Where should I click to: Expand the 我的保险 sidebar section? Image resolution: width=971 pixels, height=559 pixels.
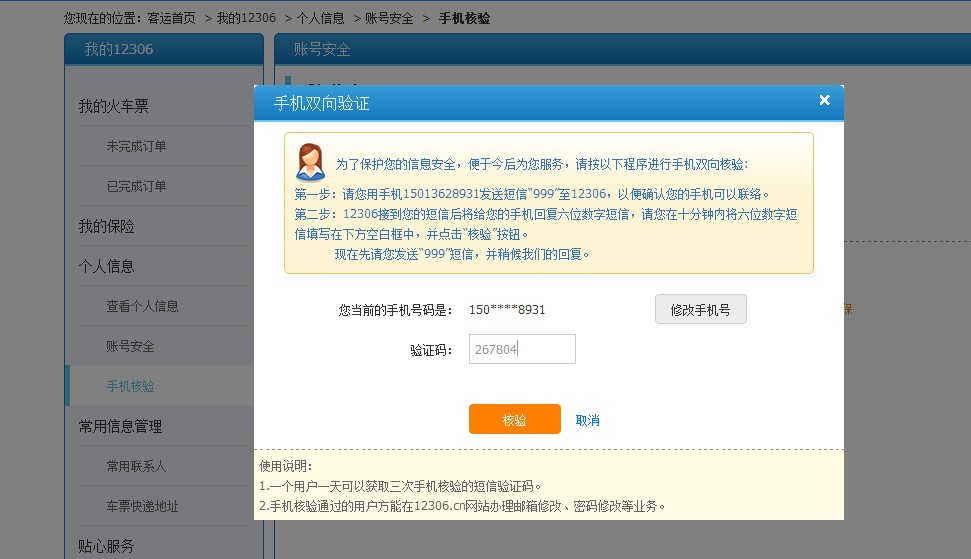coord(107,226)
